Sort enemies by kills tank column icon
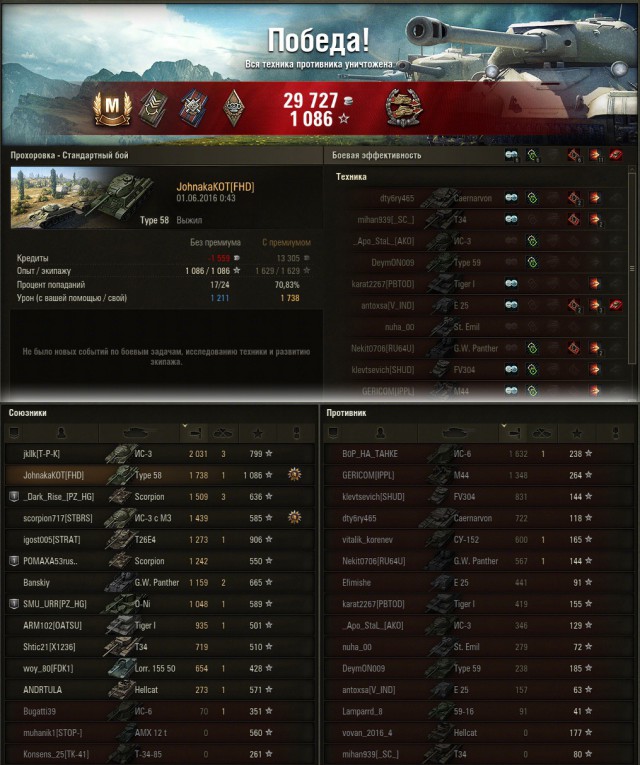 (541, 433)
